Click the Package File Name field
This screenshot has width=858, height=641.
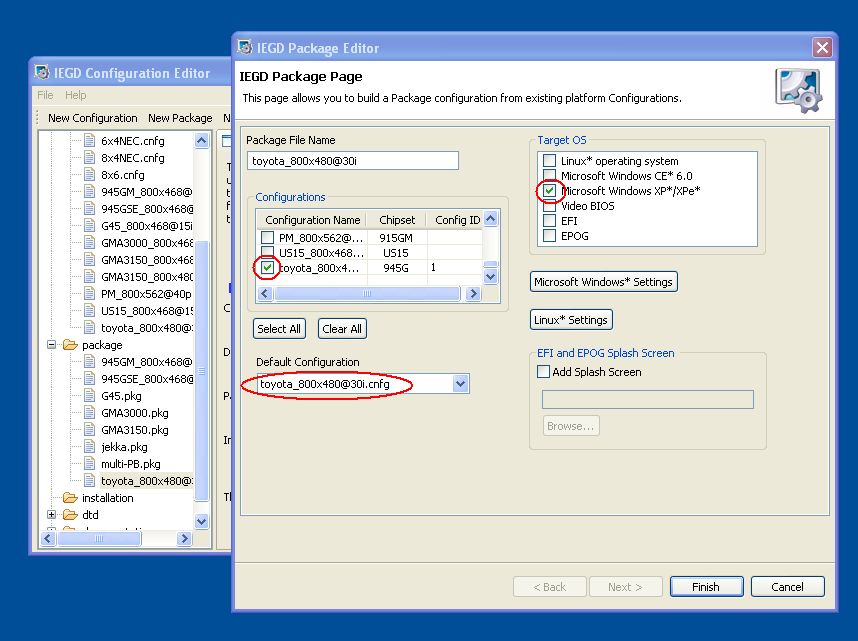(x=352, y=161)
